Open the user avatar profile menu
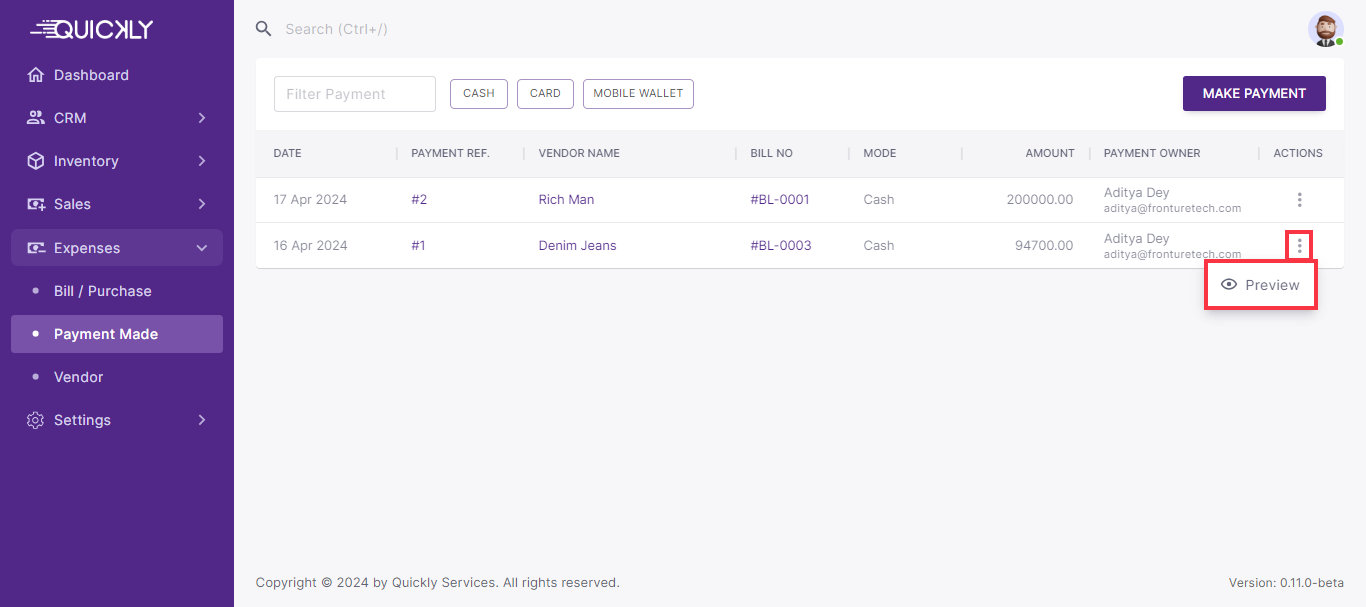This screenshot has height=607, width=1366. coord(1325,29)
